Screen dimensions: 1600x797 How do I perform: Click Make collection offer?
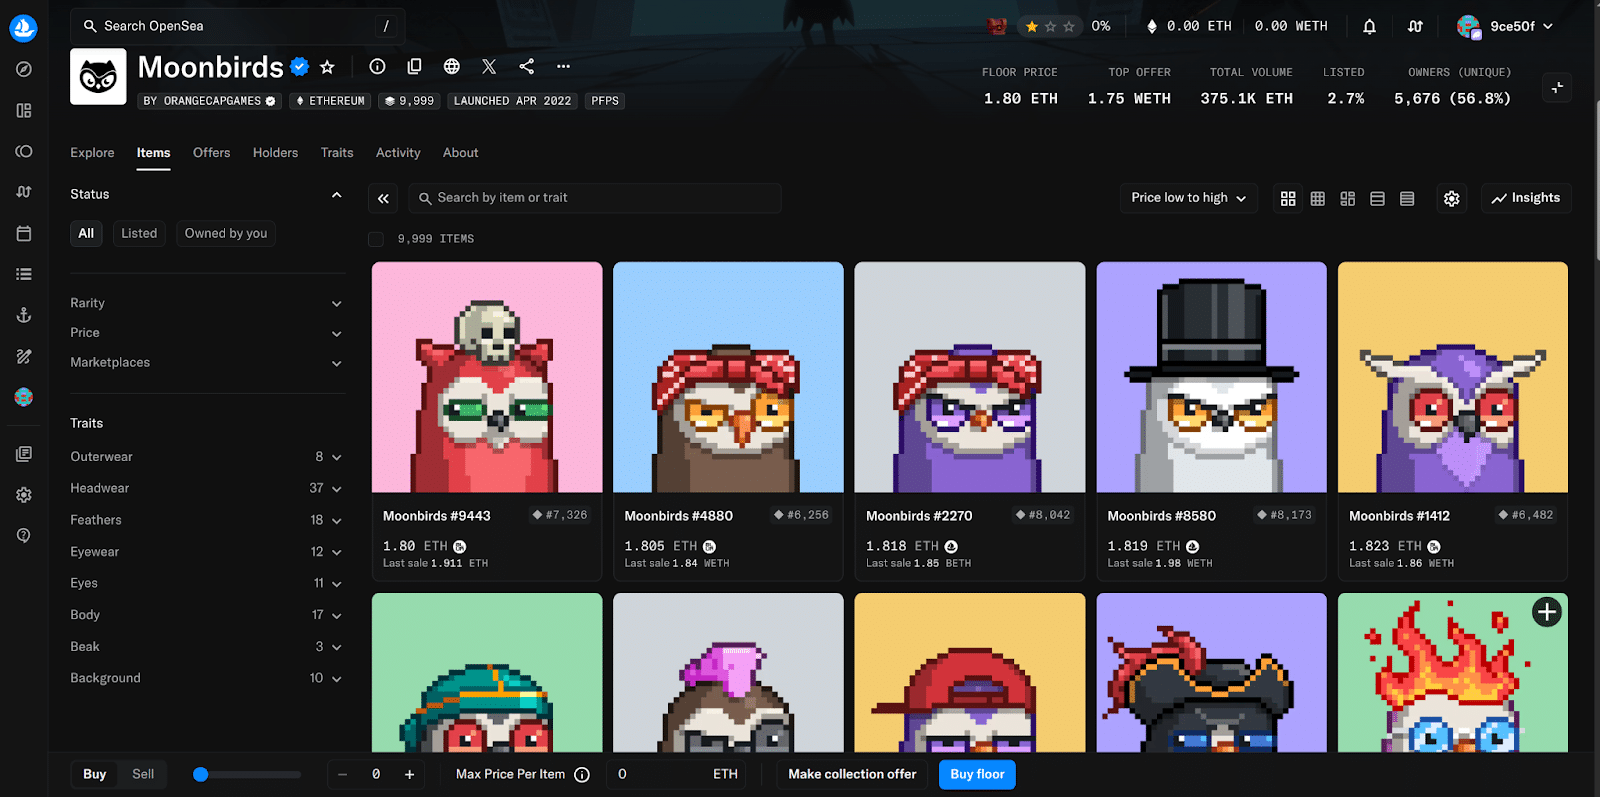(x=852, y=774)
